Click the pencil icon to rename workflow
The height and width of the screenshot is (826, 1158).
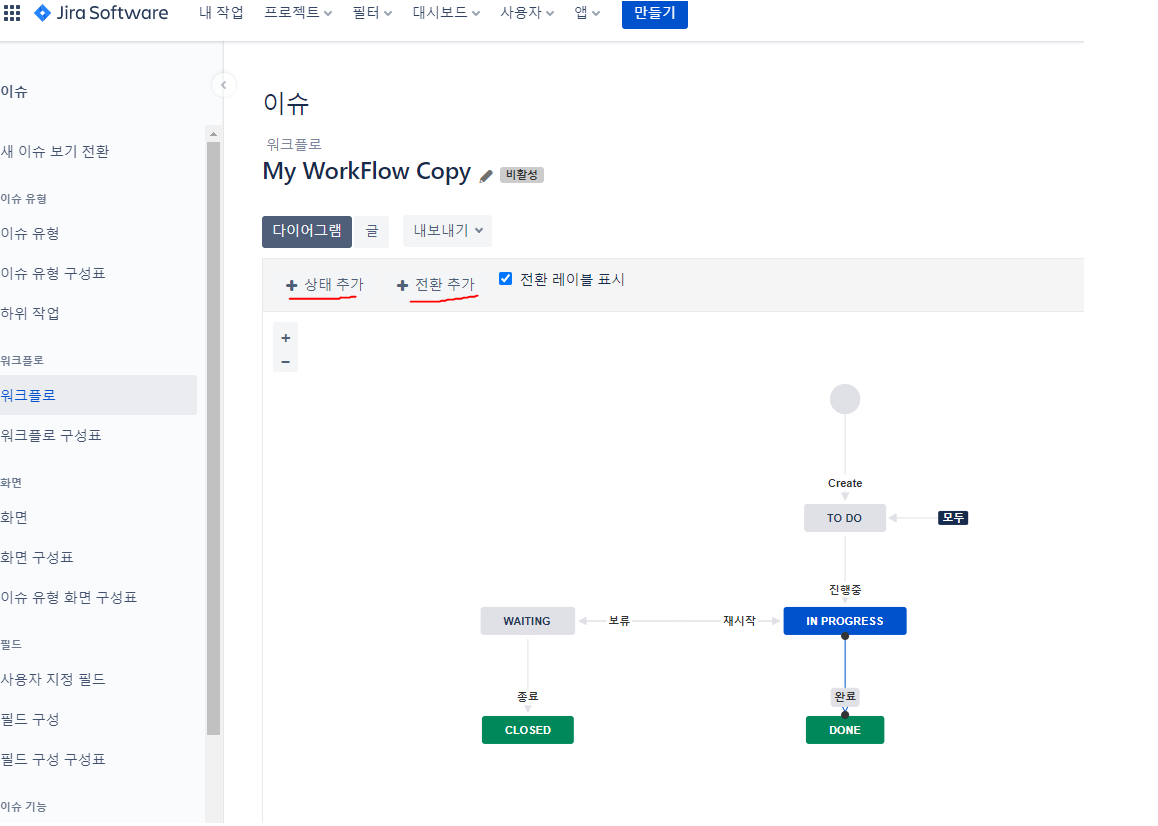(485, 176)
